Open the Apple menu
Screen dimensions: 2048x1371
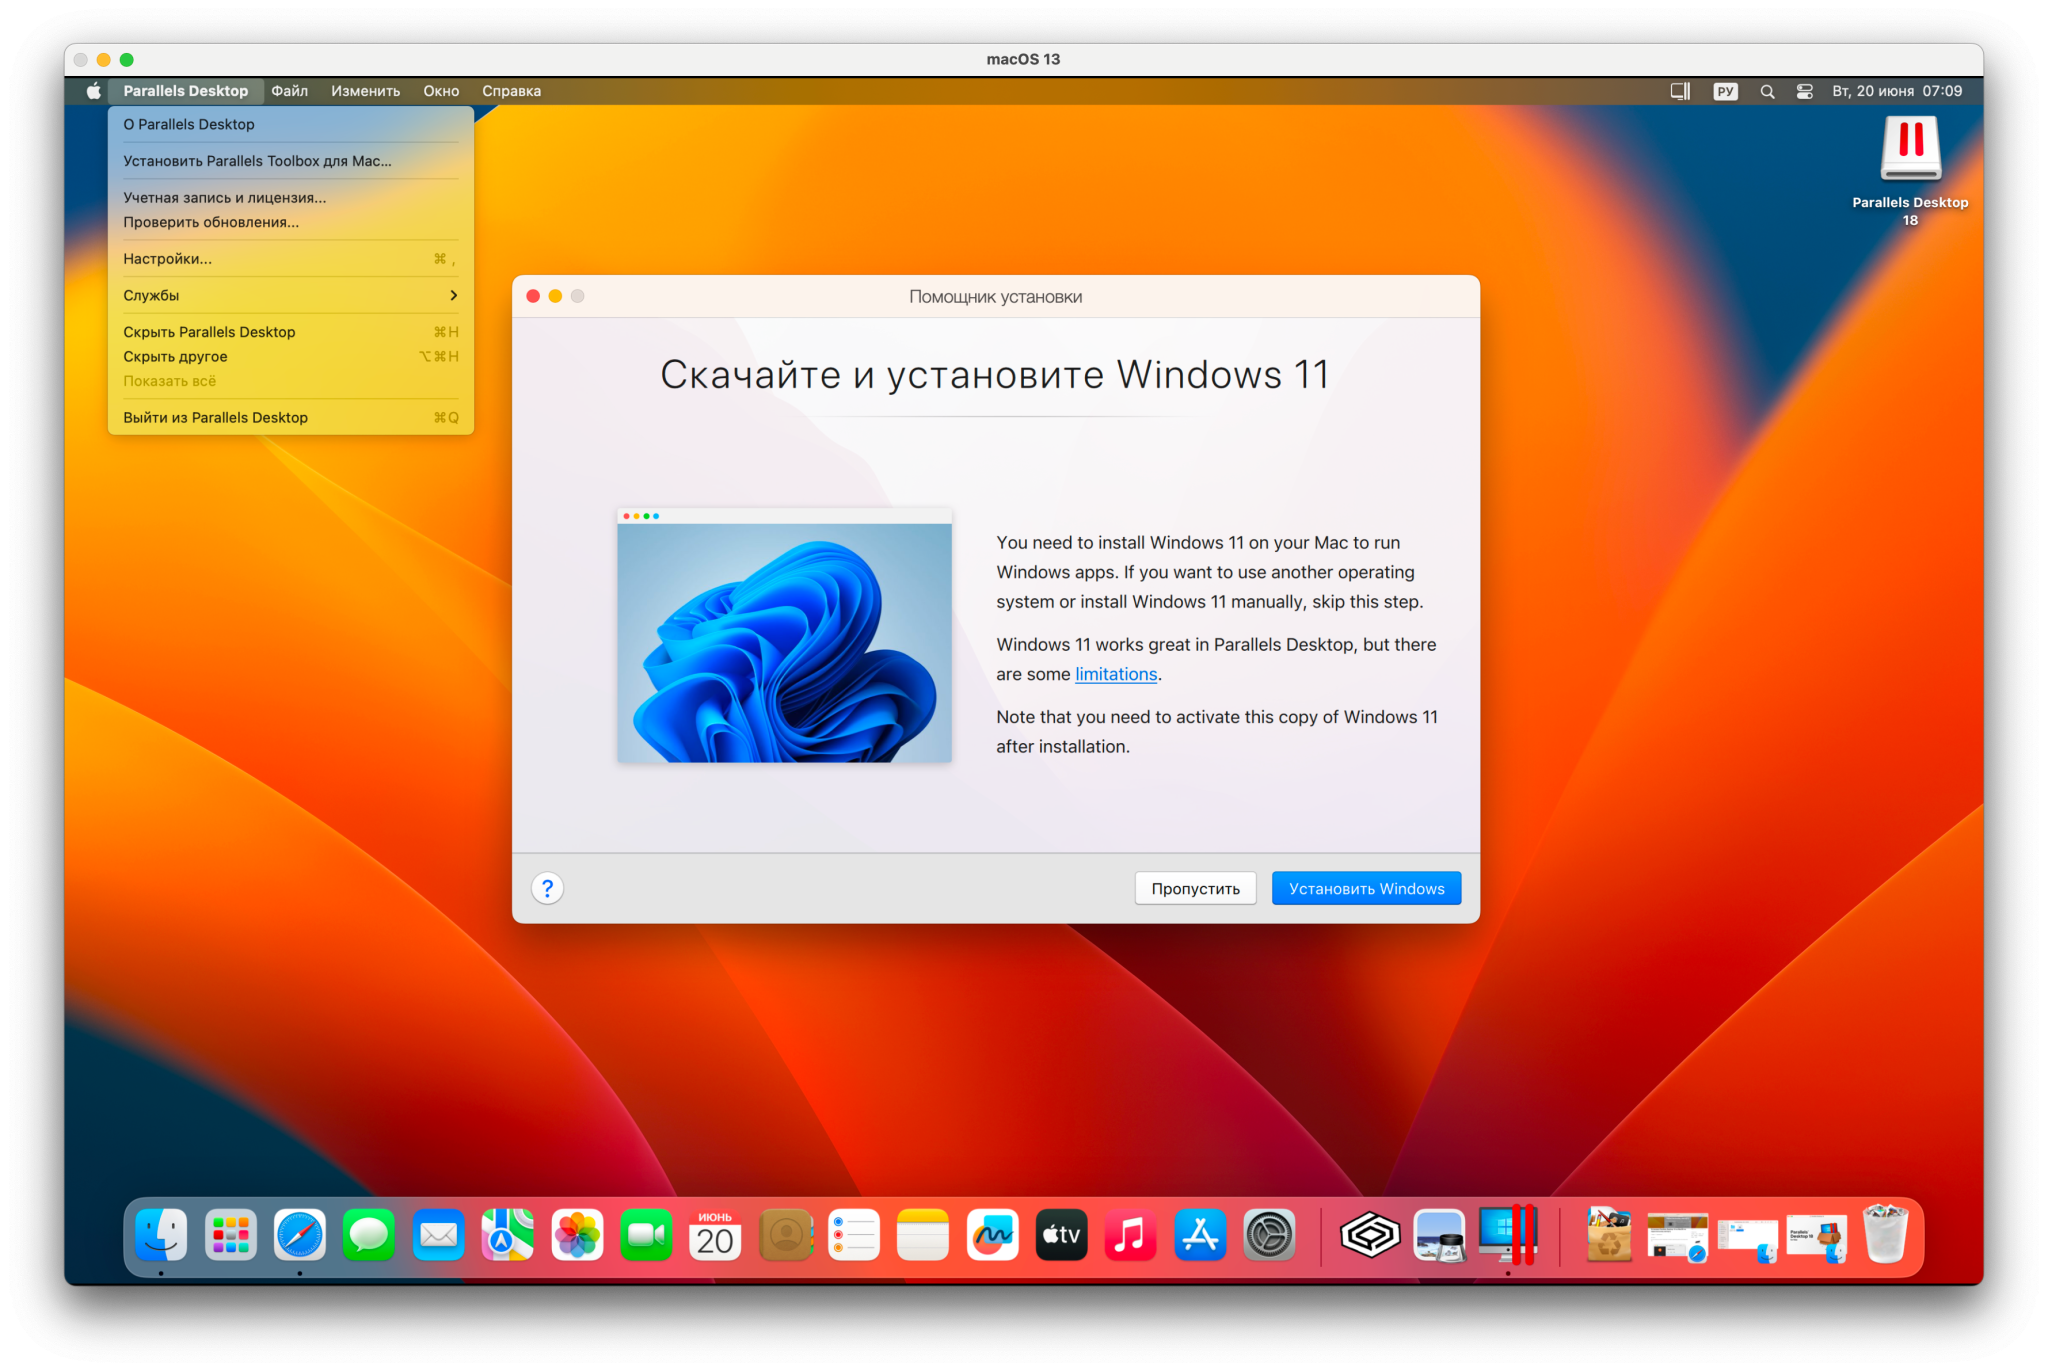coord(93,91)
